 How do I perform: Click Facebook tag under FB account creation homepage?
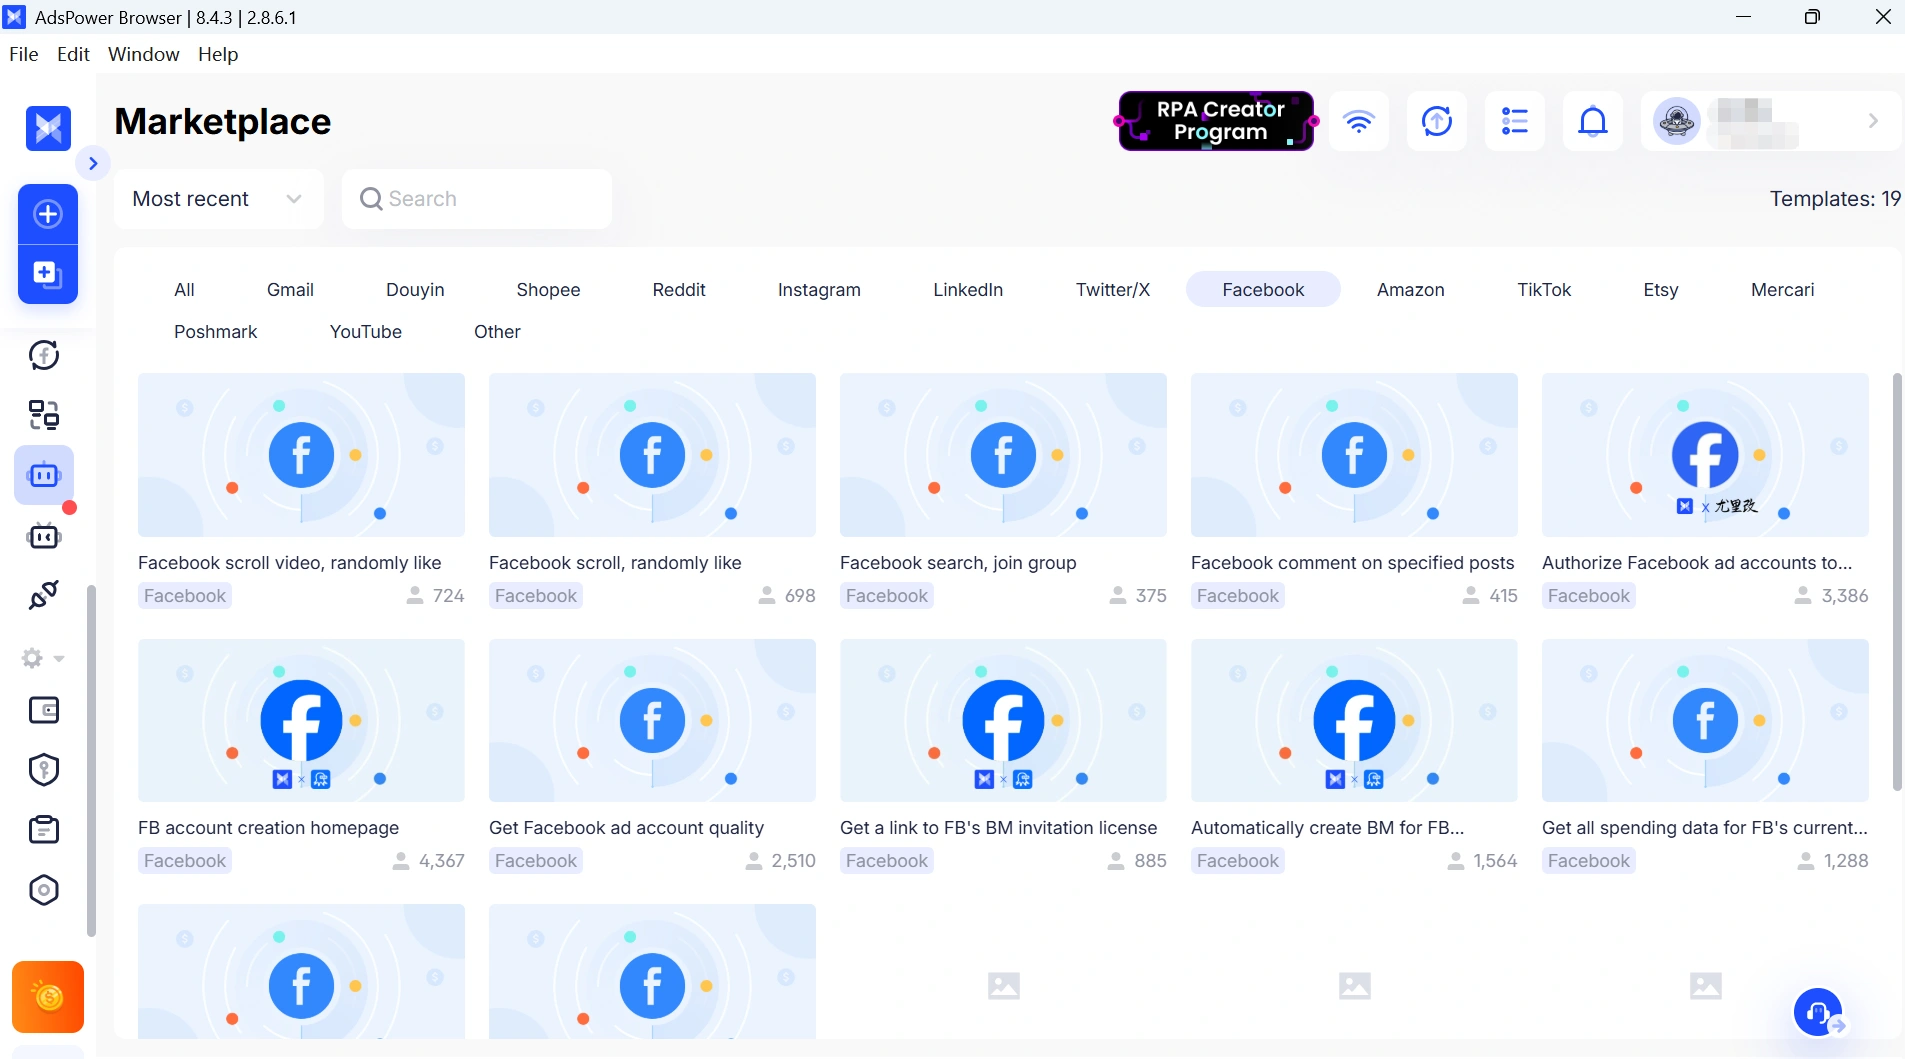[x=185, y=861]
